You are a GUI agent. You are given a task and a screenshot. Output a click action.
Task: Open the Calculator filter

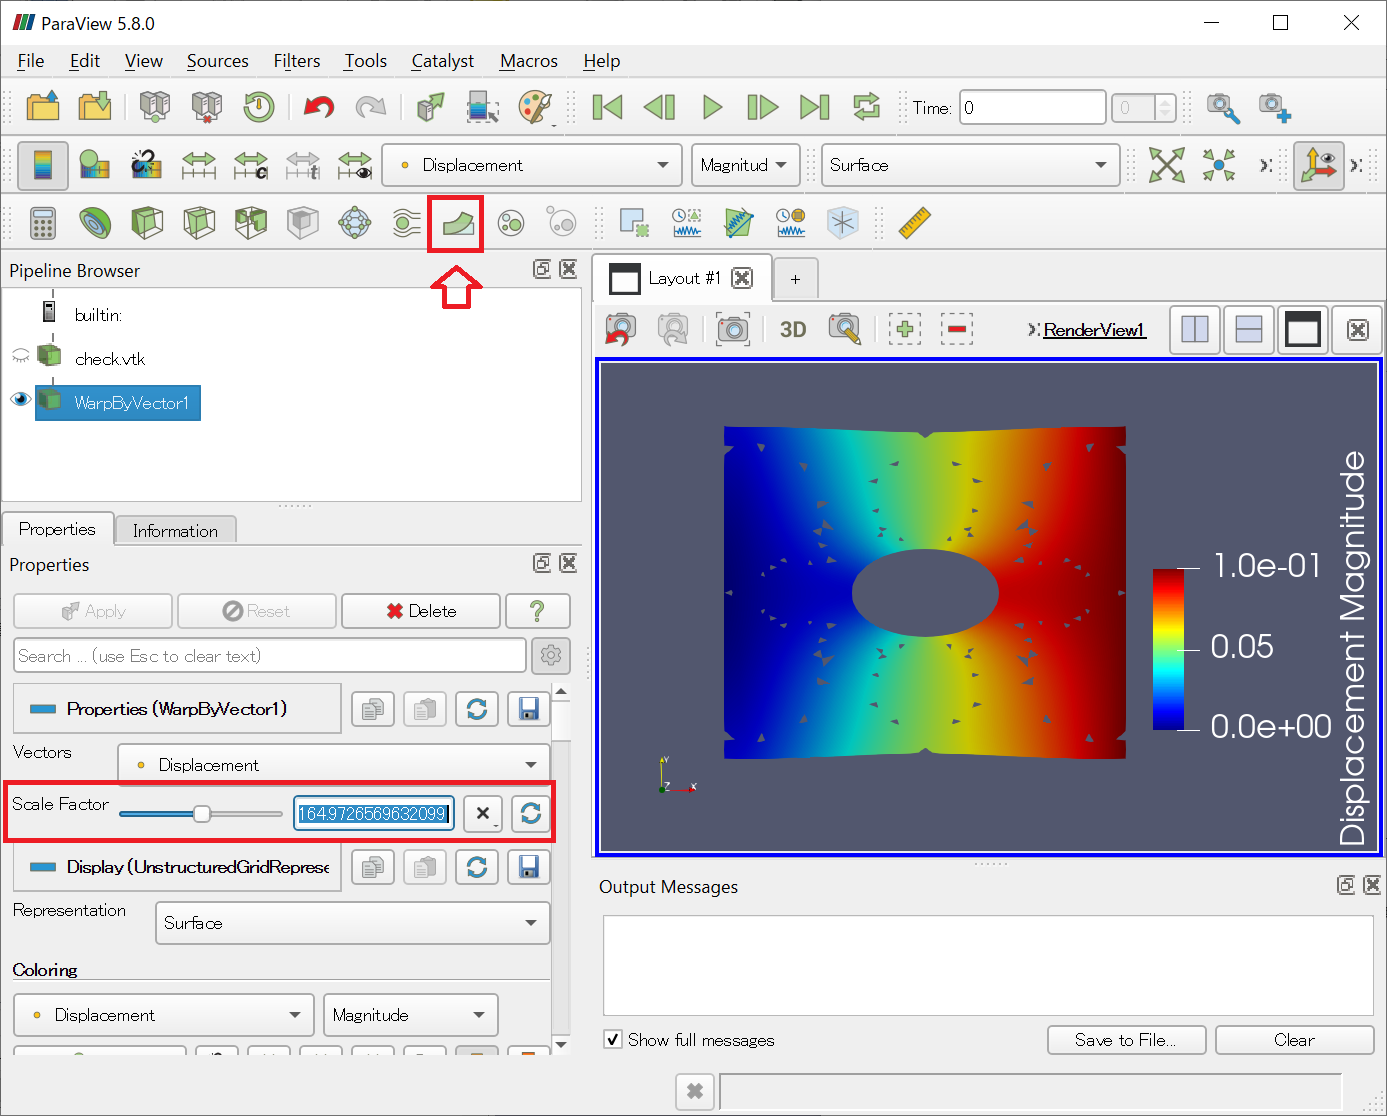43,223
